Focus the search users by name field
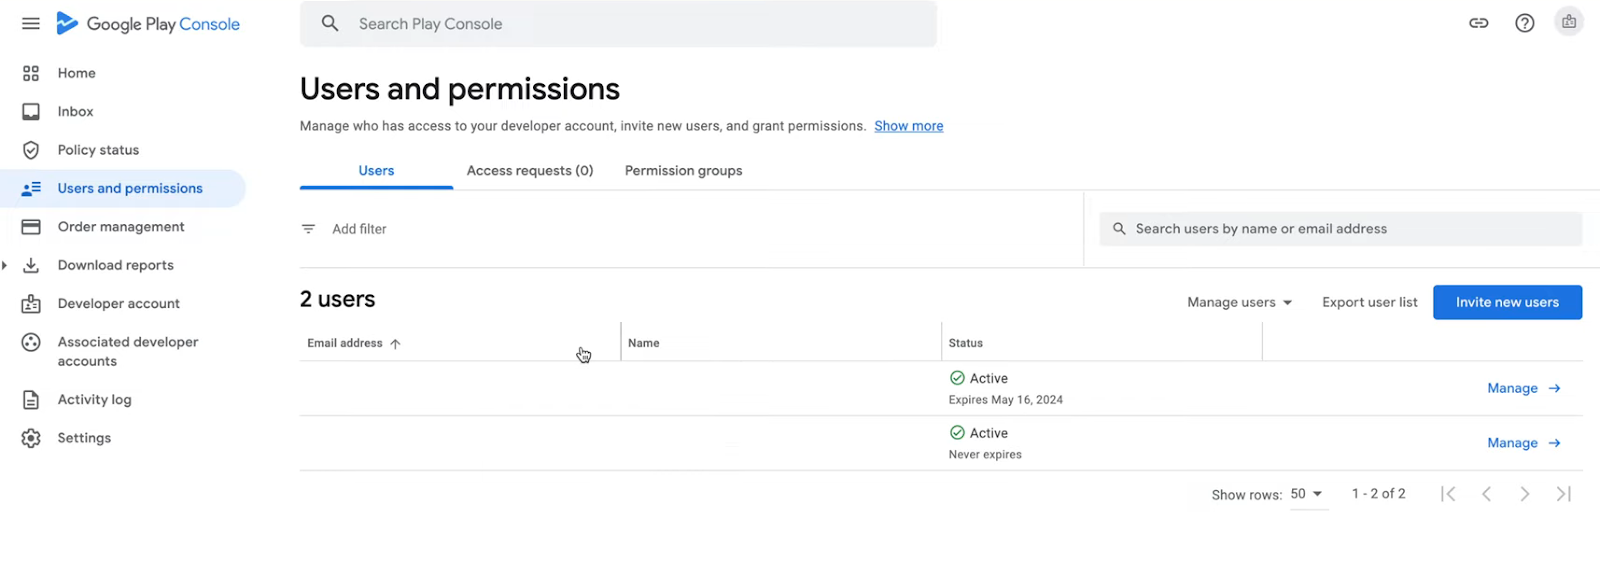 click(x=1340, y=229)
